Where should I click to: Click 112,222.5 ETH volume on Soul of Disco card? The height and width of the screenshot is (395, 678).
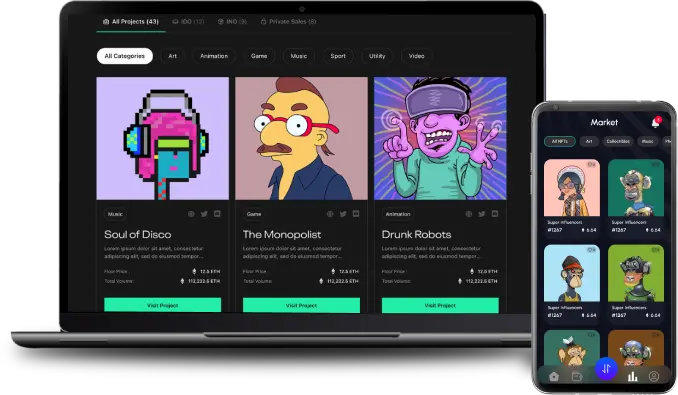click(x=204, y=281)
